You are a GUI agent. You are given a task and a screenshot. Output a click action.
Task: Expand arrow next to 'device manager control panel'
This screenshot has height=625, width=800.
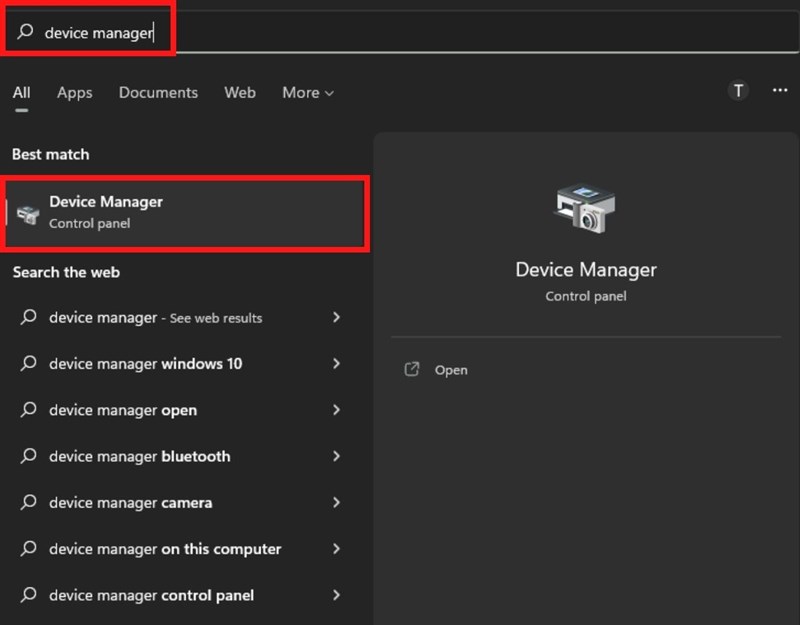(336, 595)
